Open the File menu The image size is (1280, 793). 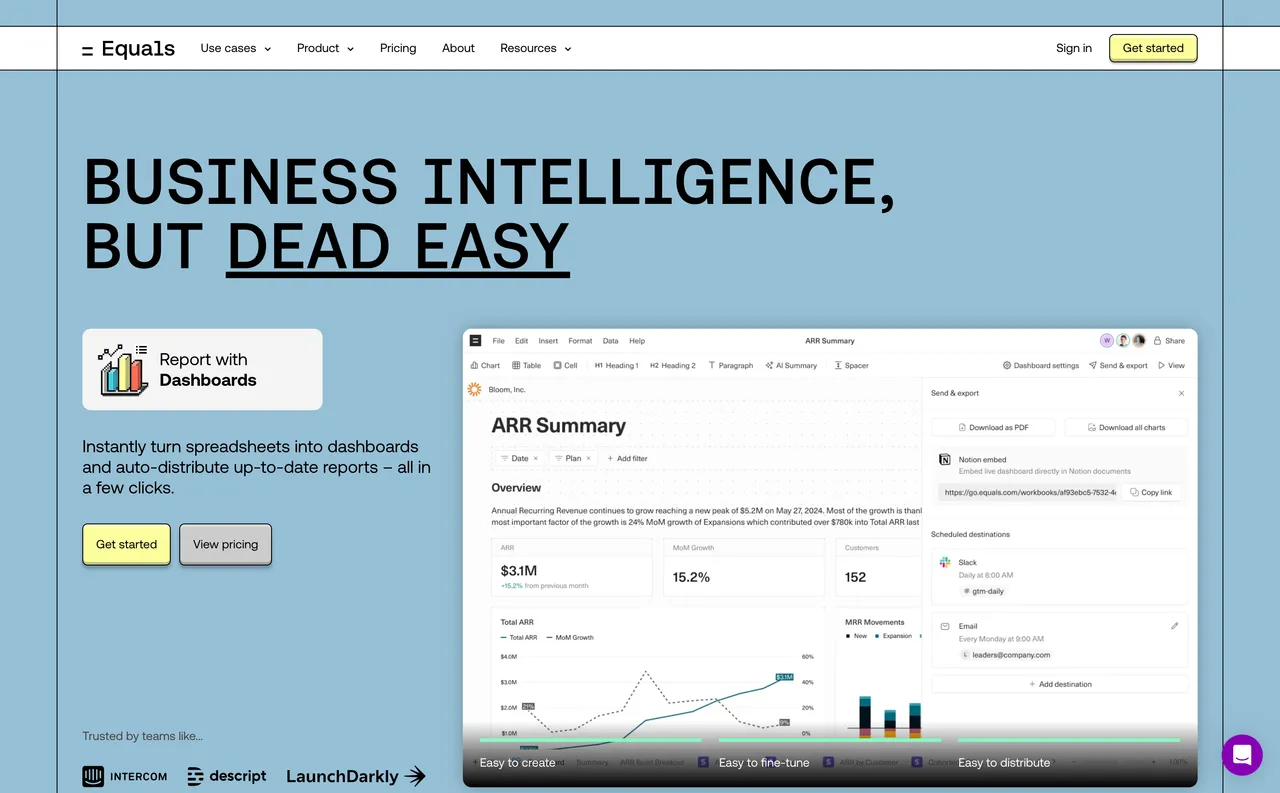coord(498,340)
